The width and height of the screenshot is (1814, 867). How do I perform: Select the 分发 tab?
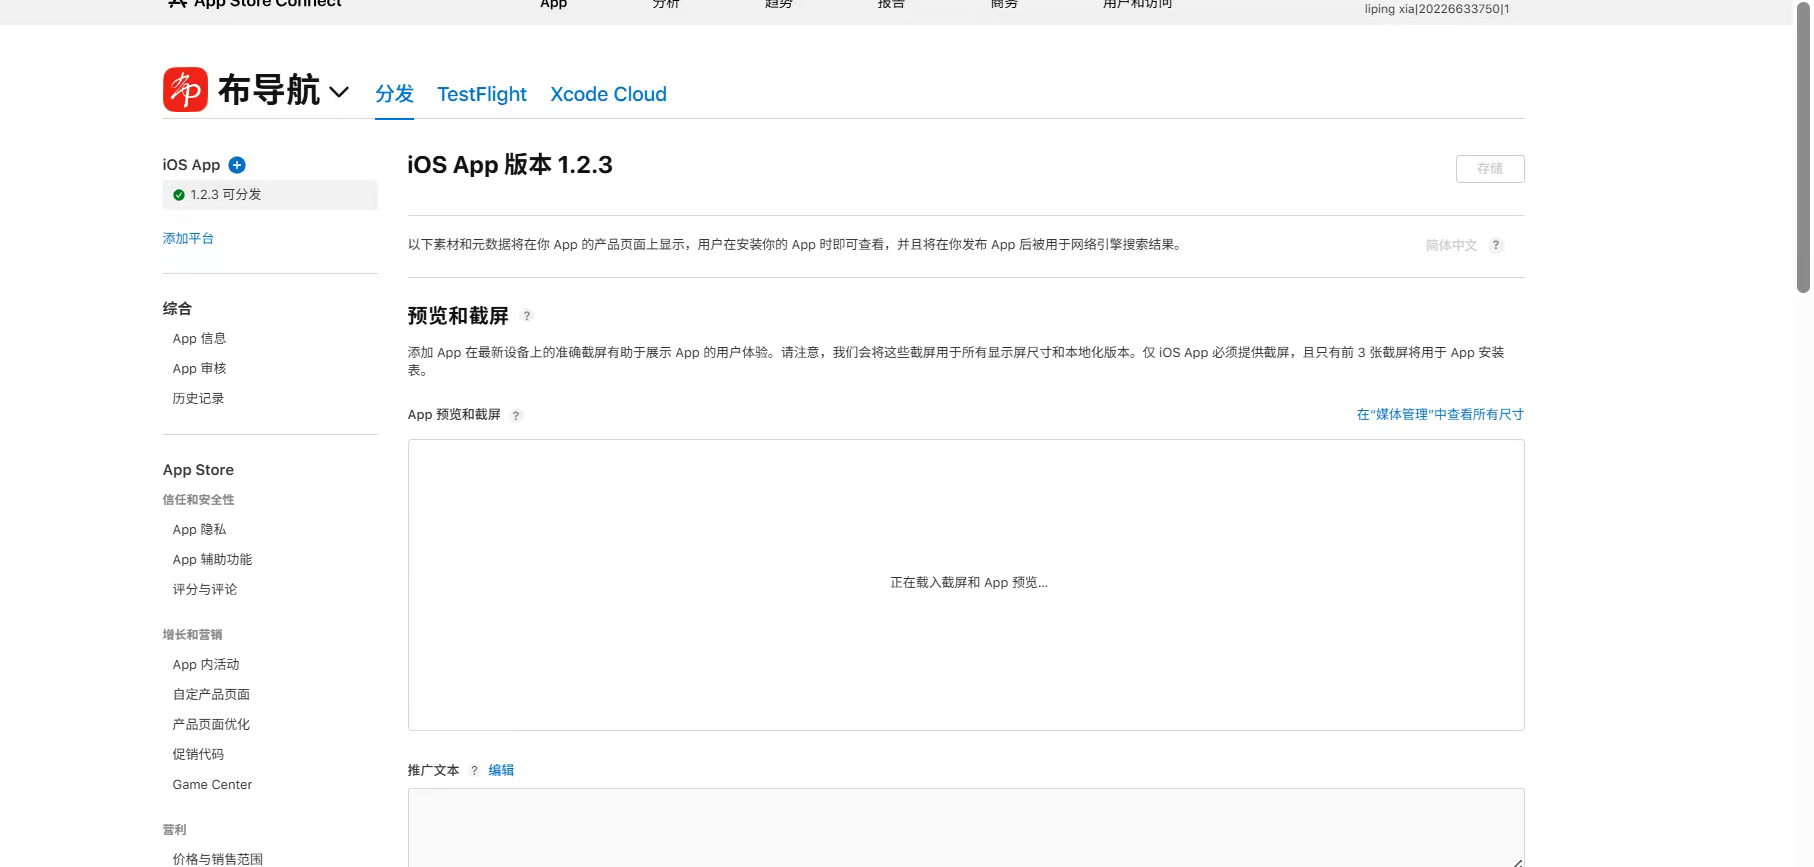coord(394,94)
